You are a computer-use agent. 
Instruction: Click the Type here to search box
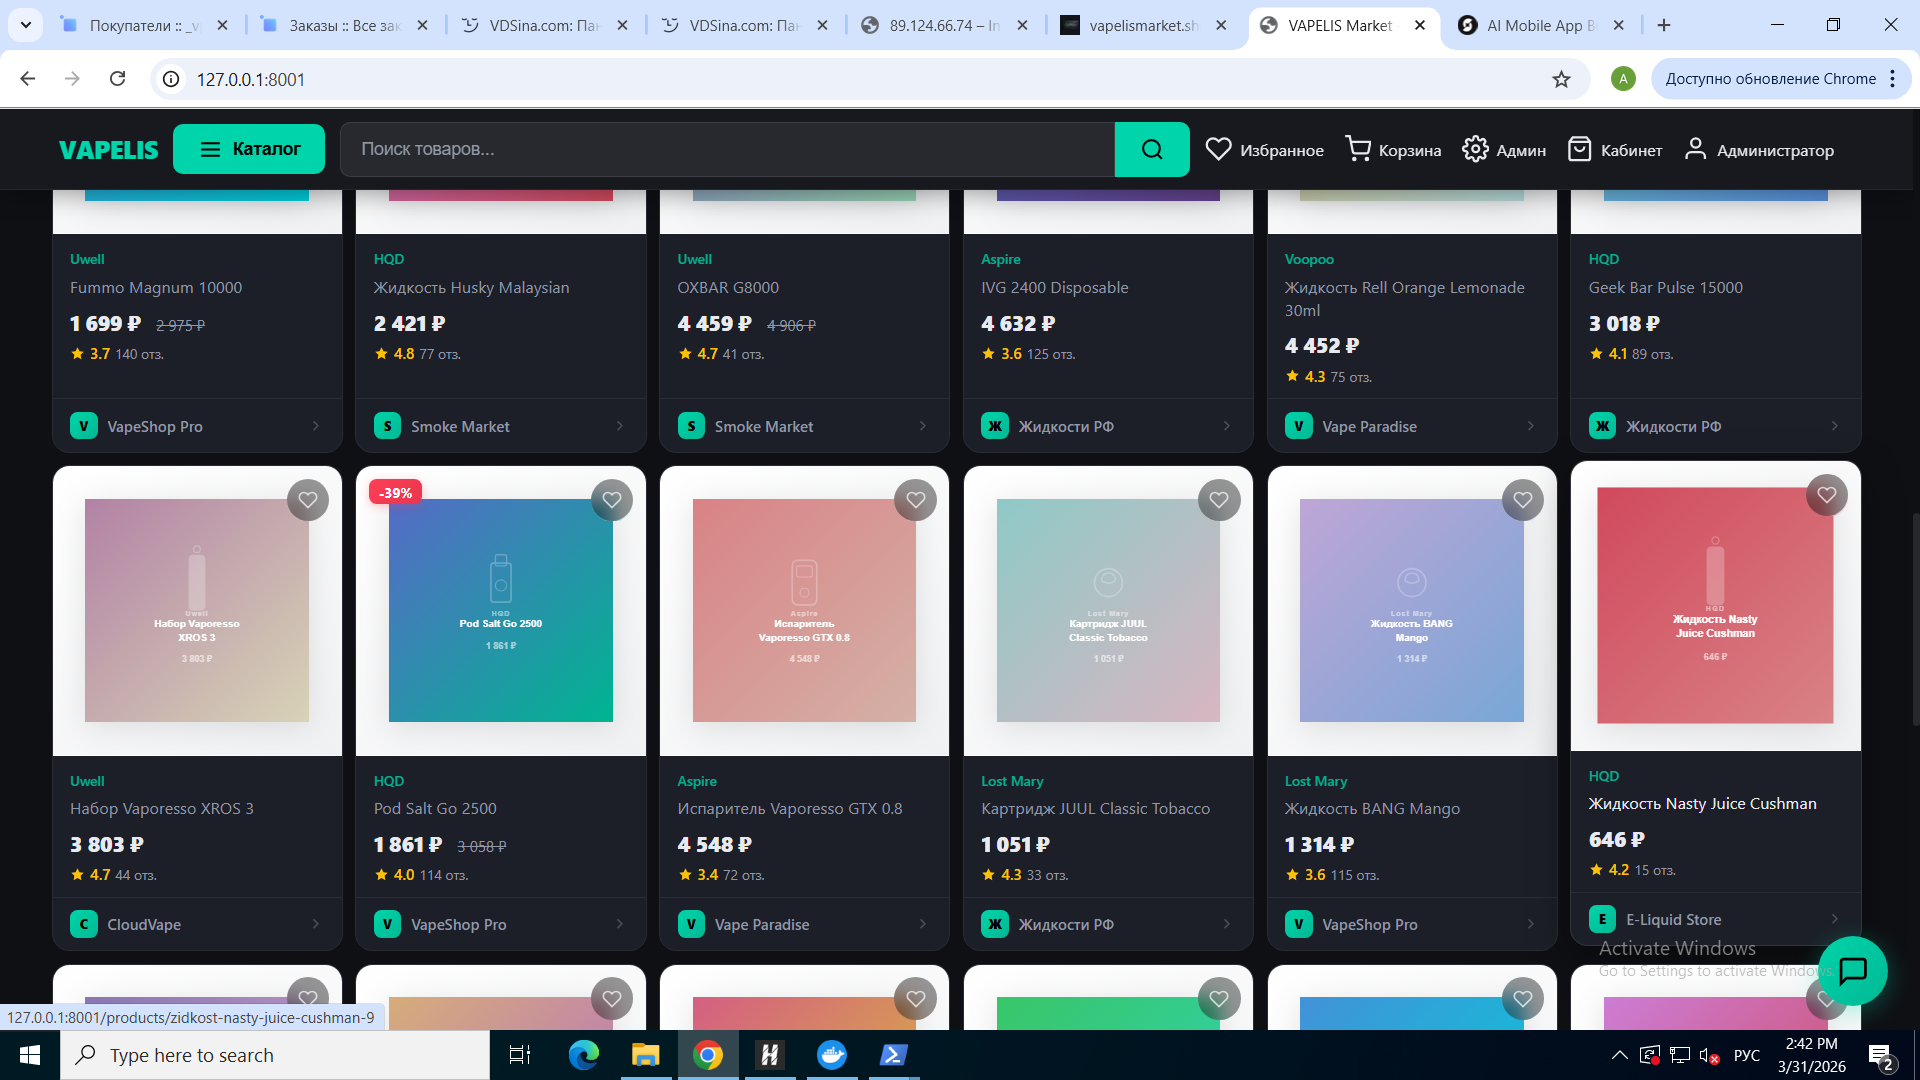pos(275,1055)
